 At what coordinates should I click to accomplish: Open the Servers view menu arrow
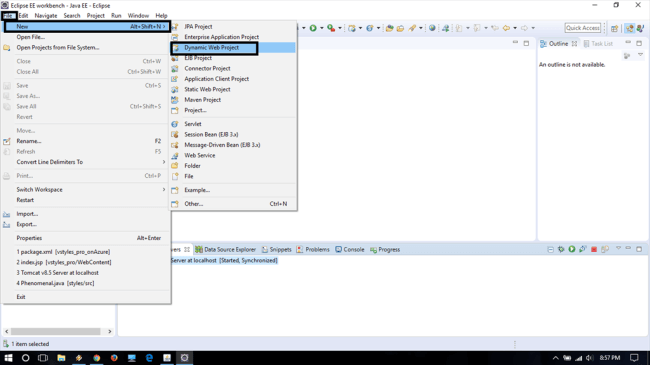tap(618, 248)
